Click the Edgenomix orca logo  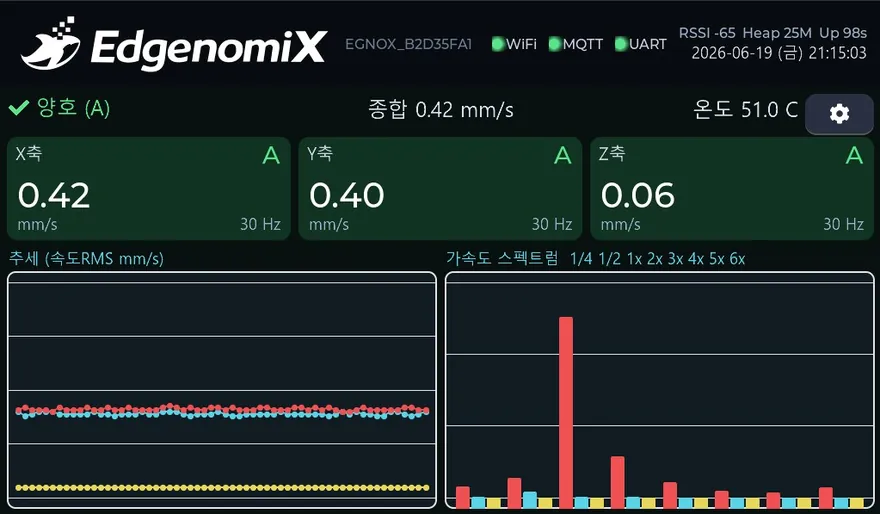pos(51,43)
